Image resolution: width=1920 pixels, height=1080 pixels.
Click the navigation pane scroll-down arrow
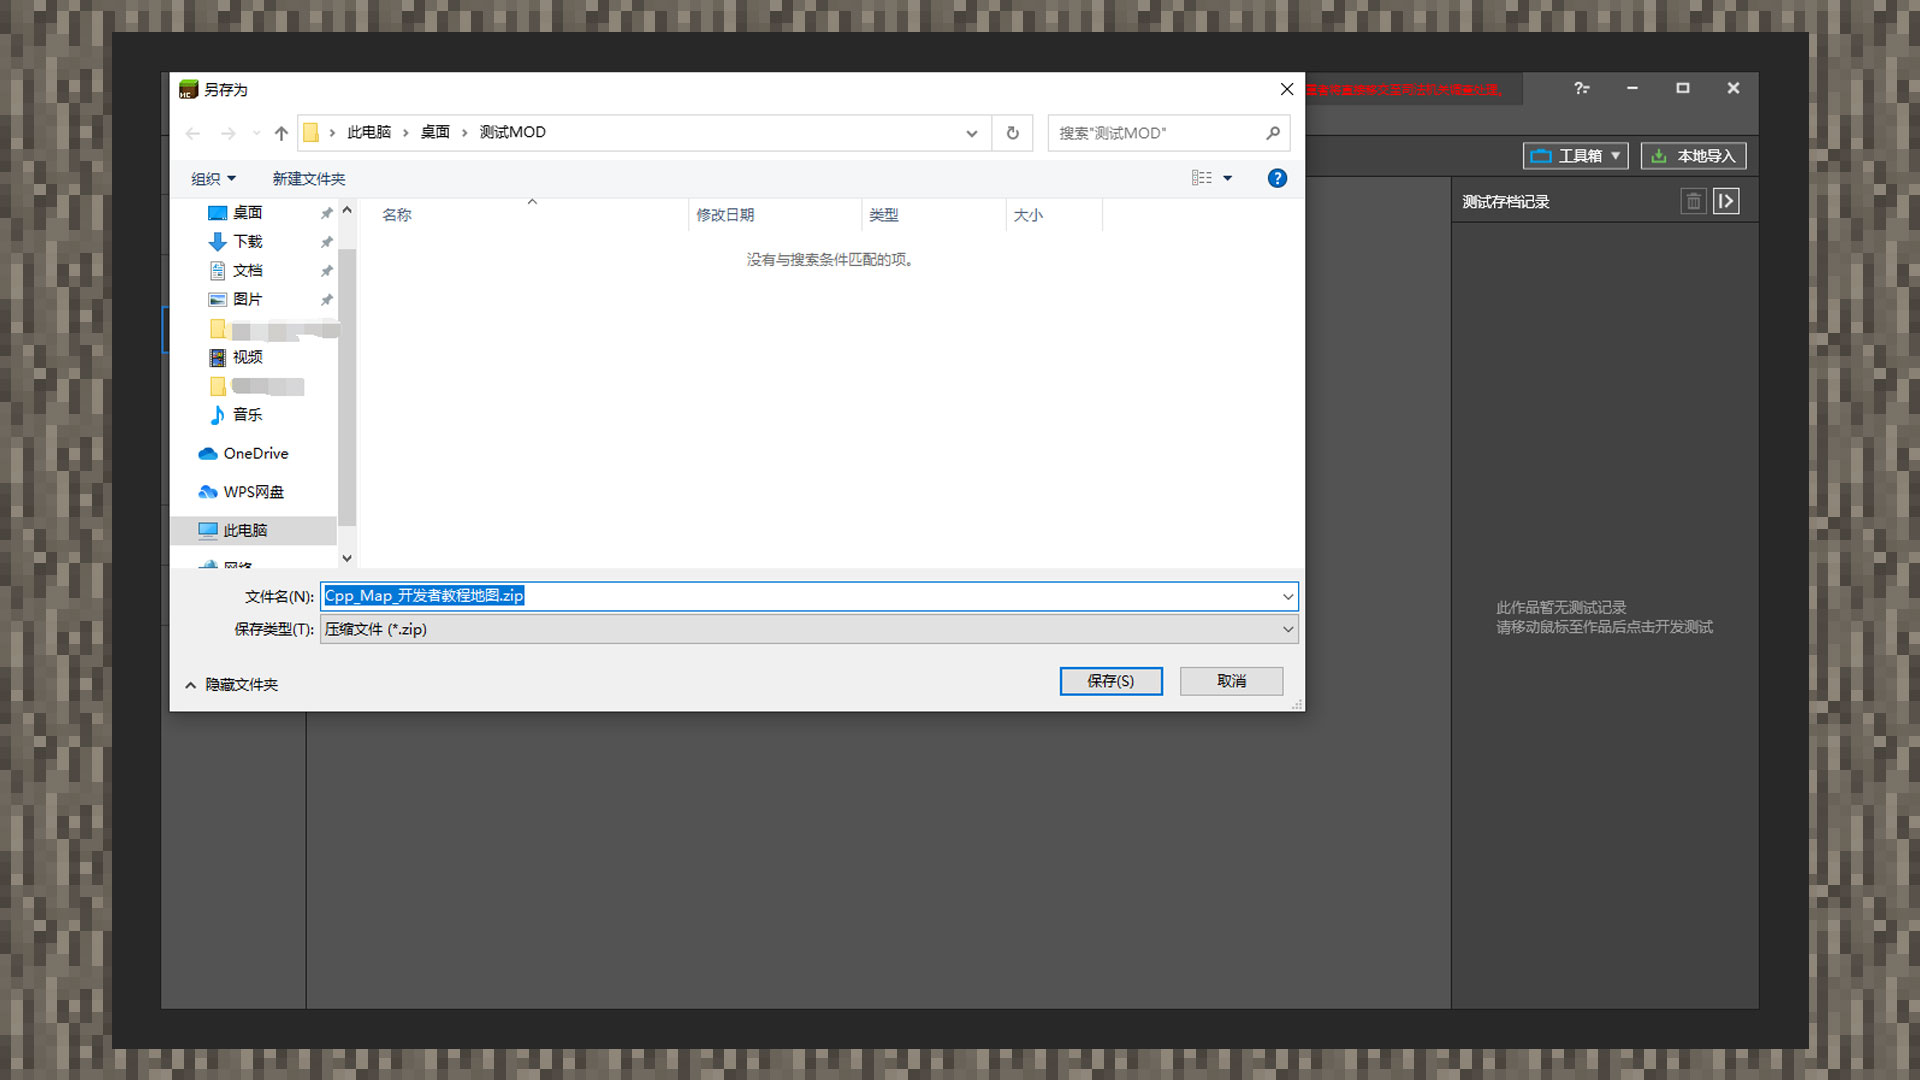[x=347, y=558]
